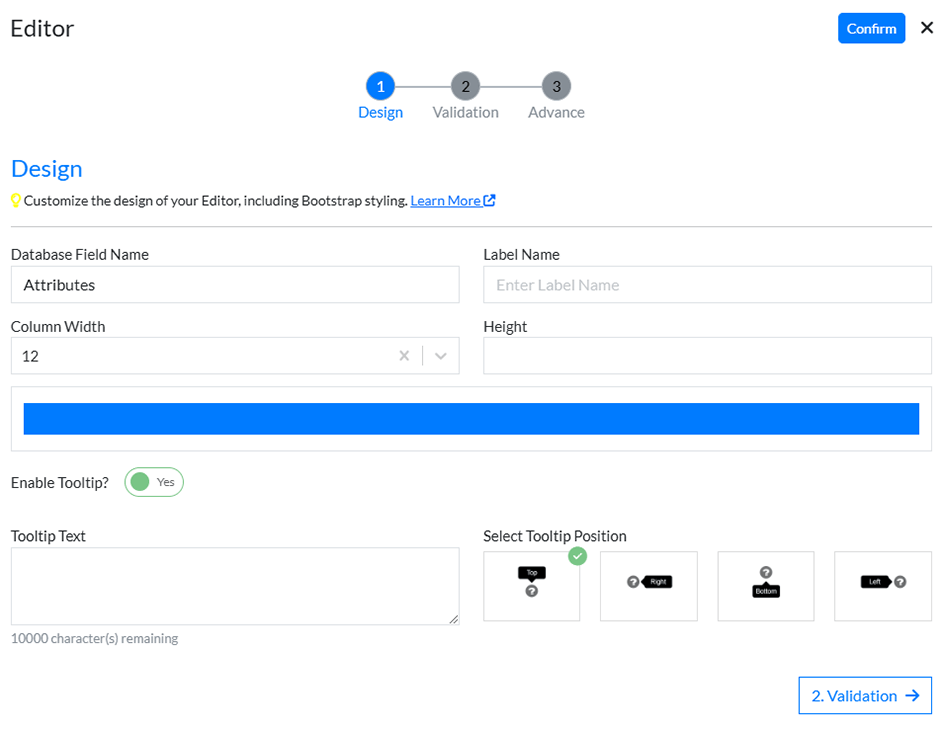
Task: Expand the Column Width dropdown arrow
Action: tap(440, 356)
